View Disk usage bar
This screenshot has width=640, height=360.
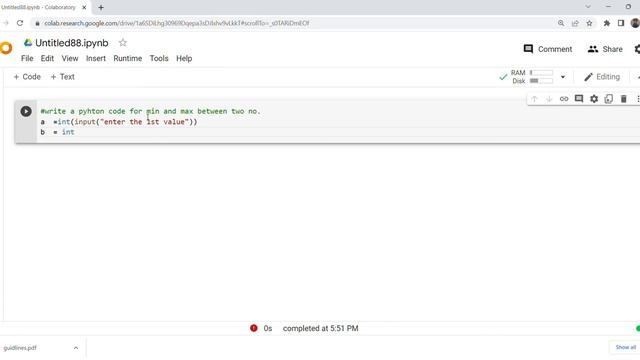(x=541, y=81)
